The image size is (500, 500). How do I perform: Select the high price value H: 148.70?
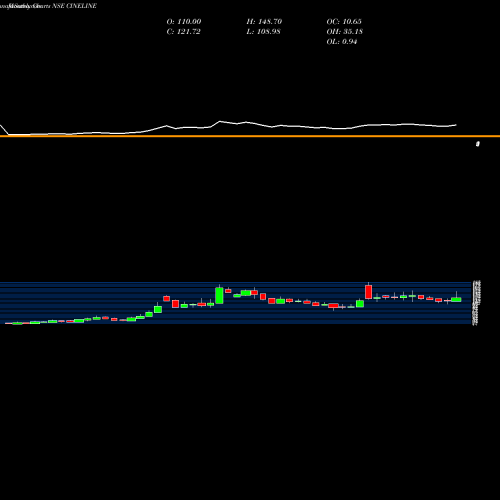tap(264, 22)
